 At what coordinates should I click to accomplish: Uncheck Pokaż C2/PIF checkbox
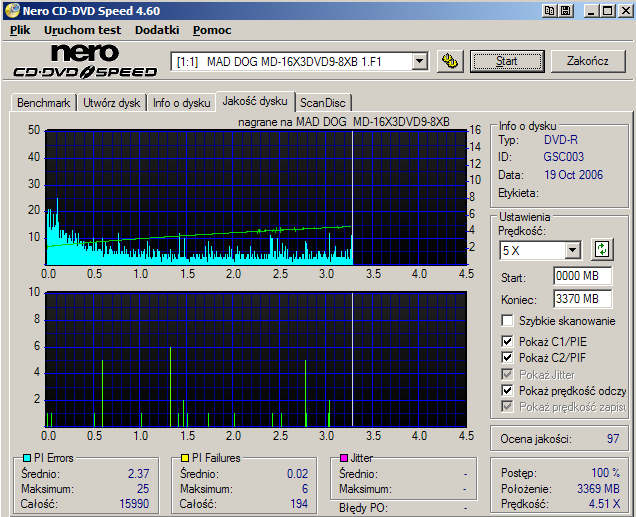click(x=507, y=358)
